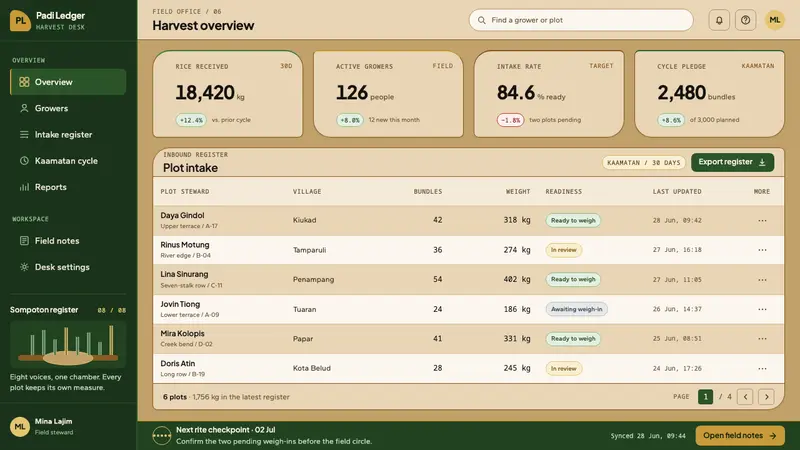
Task: Open the notifications bell
Action: [x=719, y=20]
